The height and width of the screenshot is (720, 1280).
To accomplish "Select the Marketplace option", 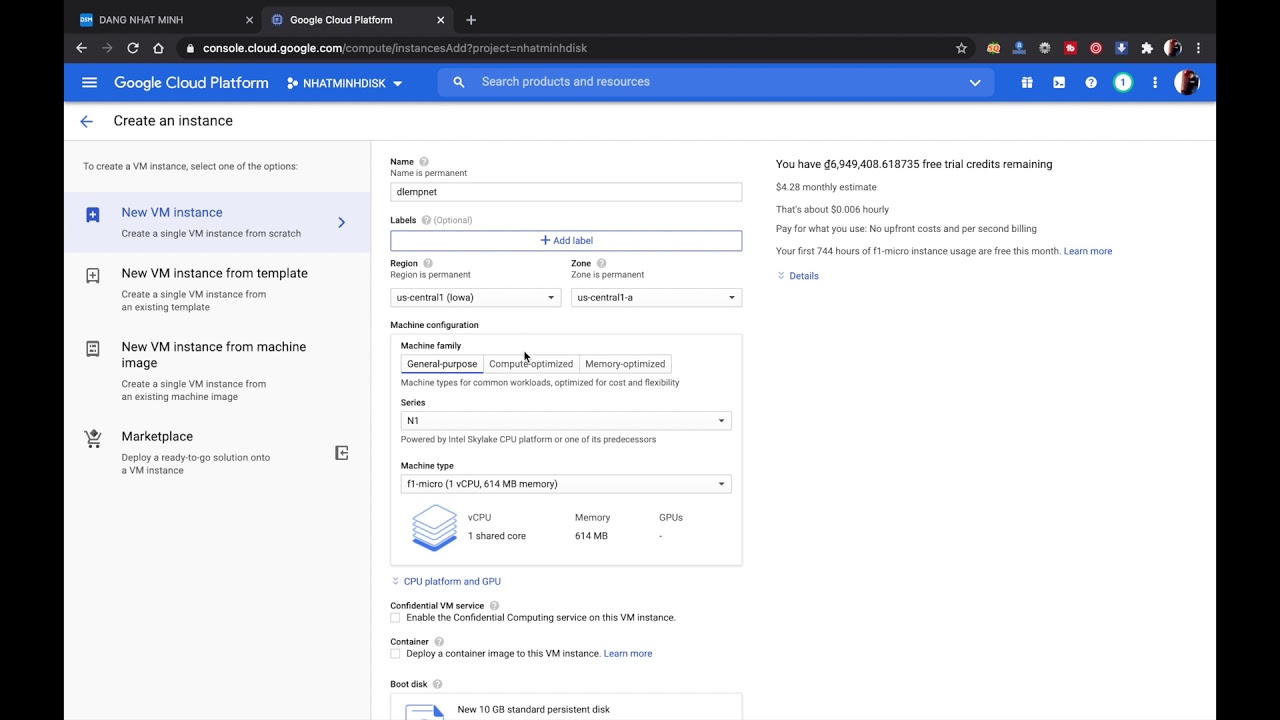I will [x=217, y=452].
